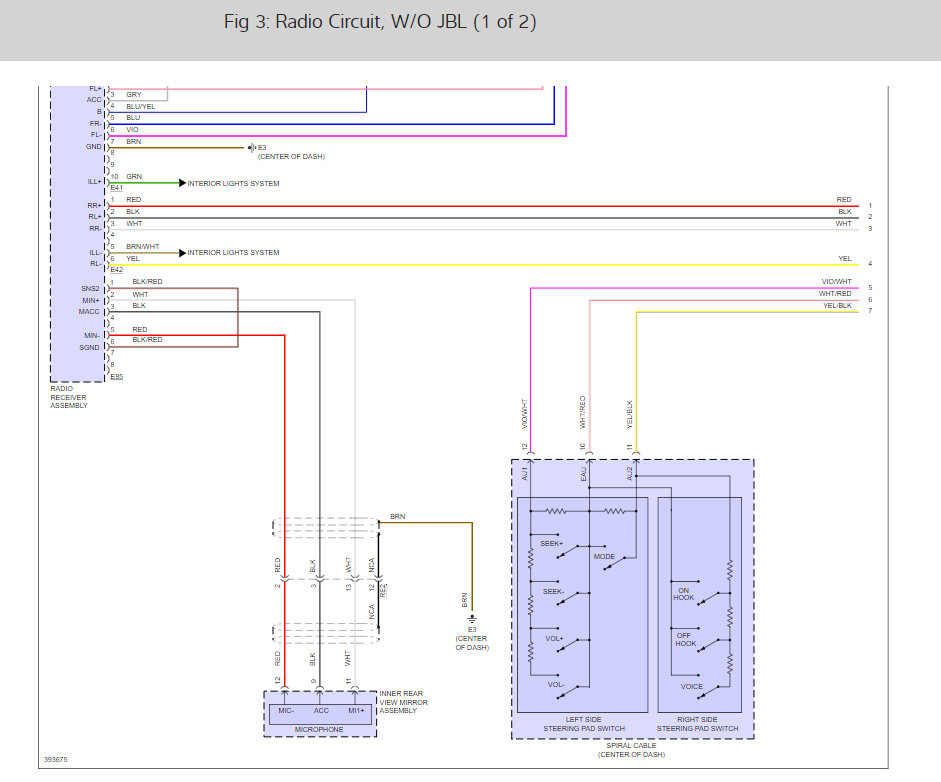
Task: Click 'RIGHT SIDE STEERING PAD SWITCH' caption
Action: pos(697,724)
